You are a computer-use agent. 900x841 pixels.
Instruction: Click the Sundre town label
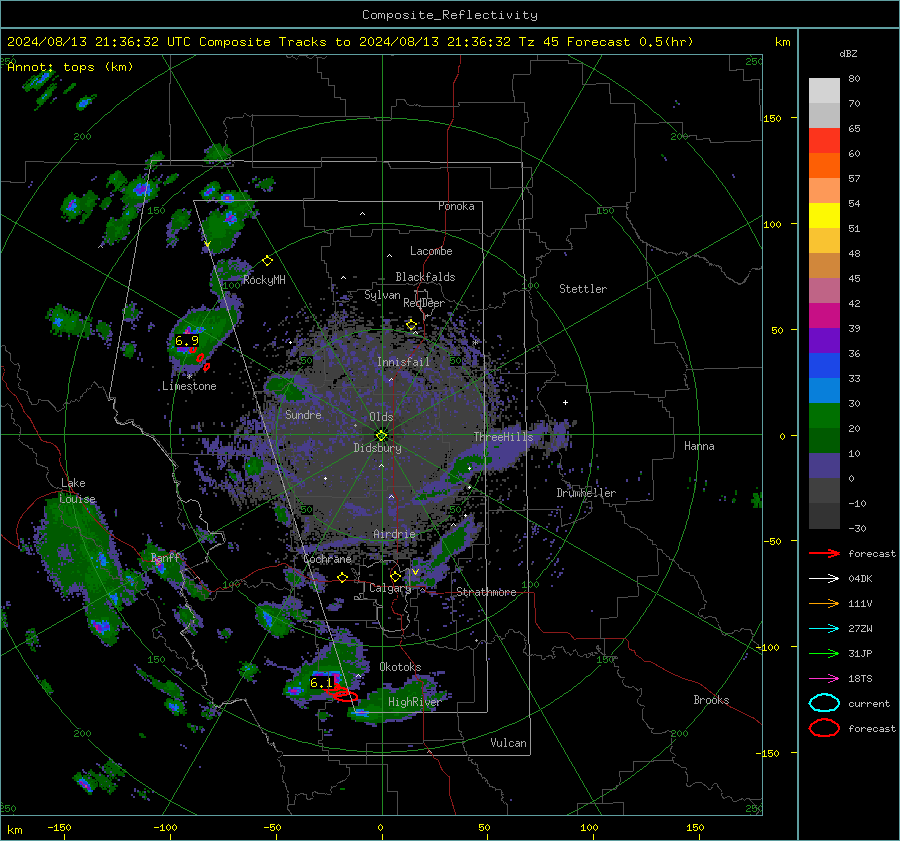click(x=303, y=414)
